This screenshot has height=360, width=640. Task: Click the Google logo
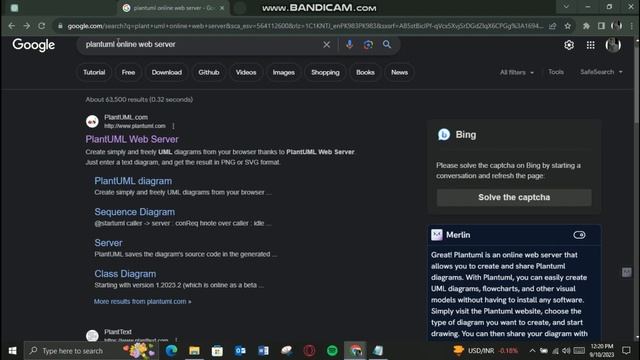33,44
